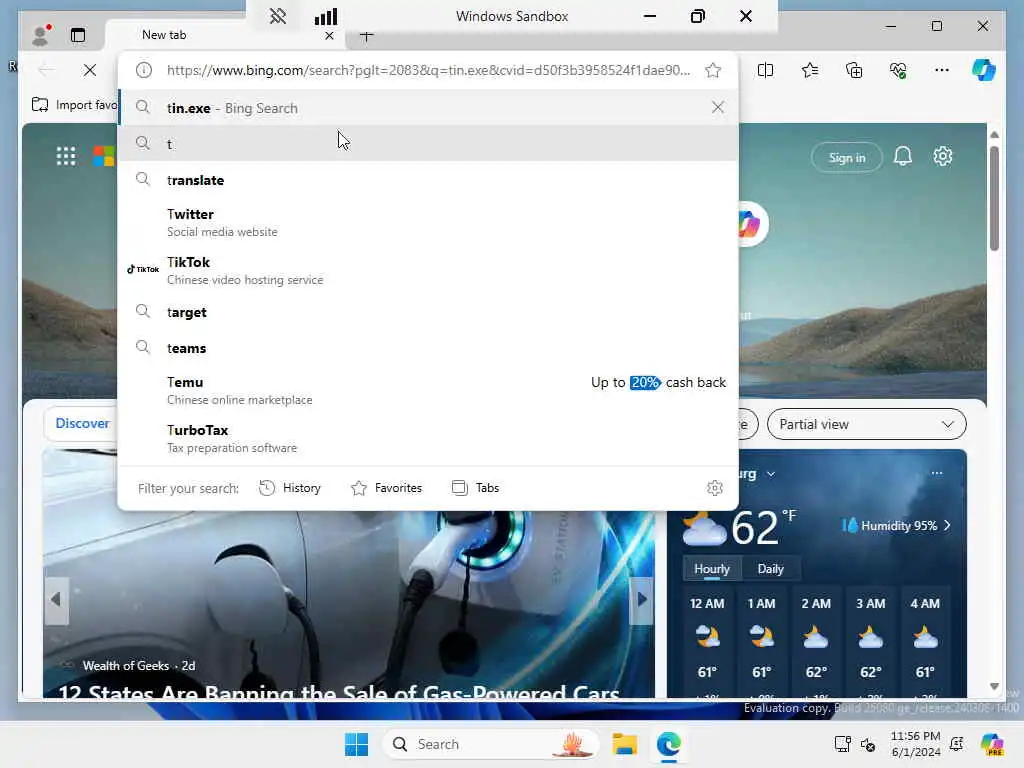Click Import favorites in bookmarks bar

74,104
